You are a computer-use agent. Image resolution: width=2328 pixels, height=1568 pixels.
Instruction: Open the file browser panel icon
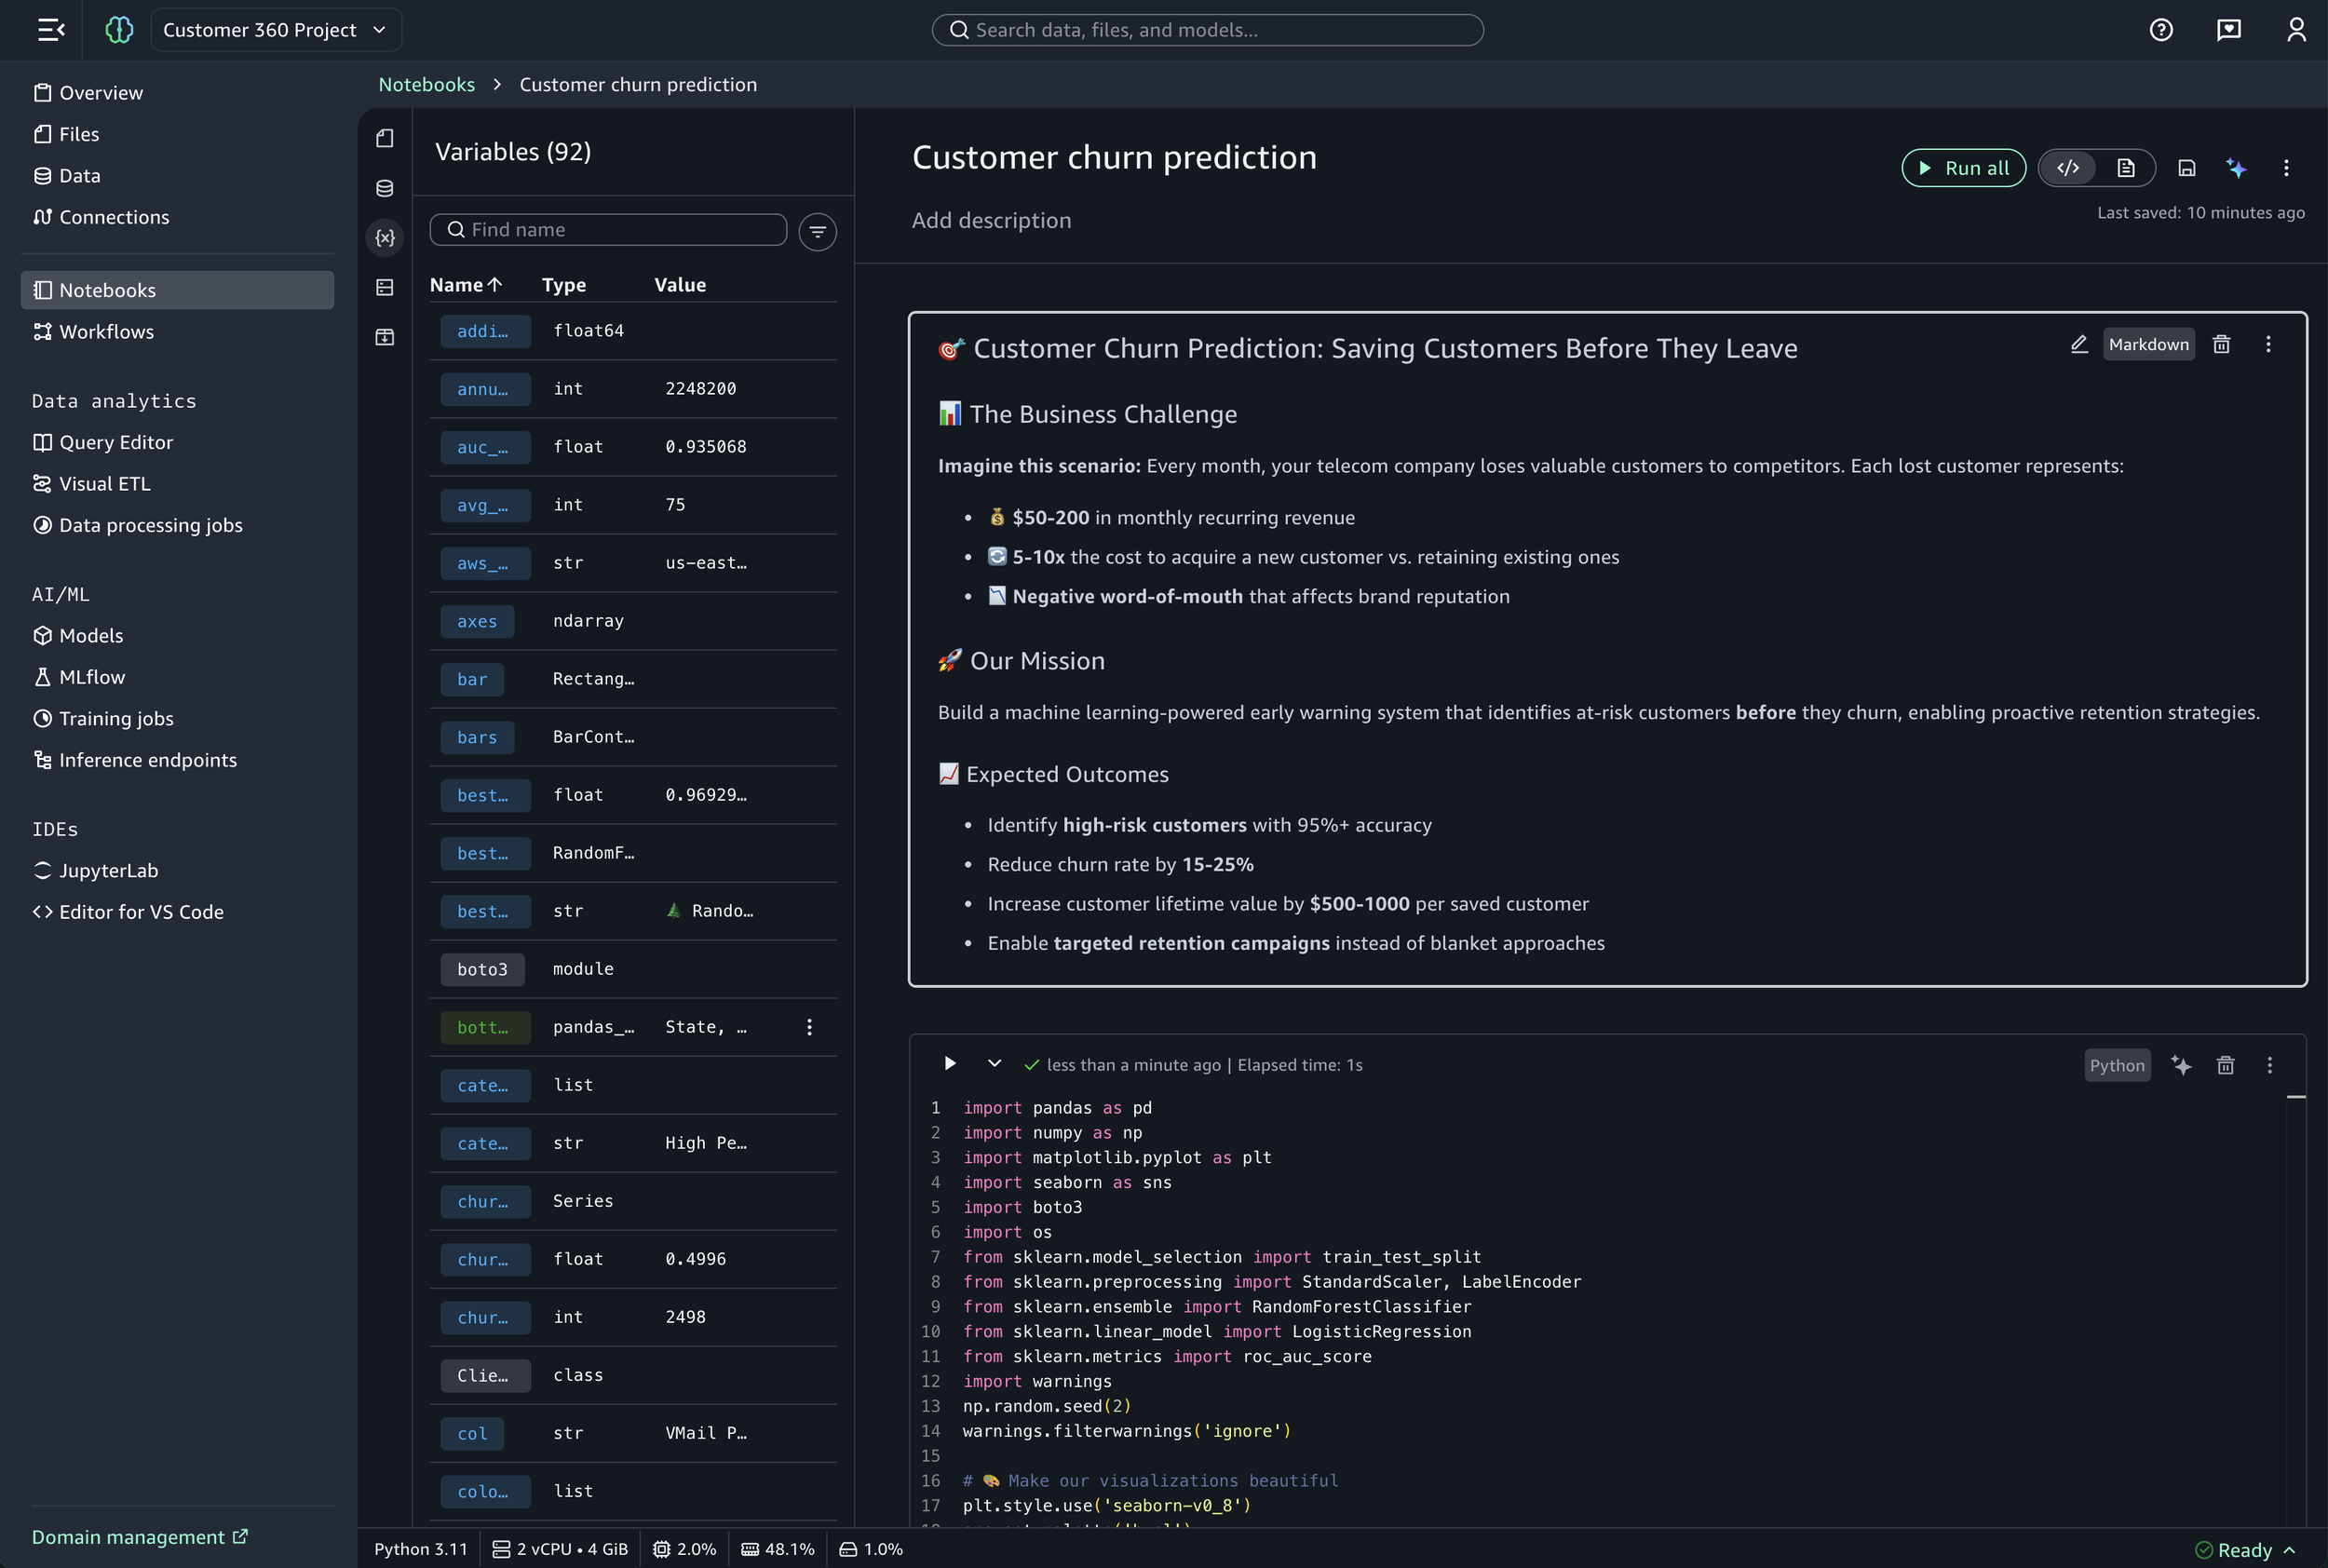tap(384, 139)
